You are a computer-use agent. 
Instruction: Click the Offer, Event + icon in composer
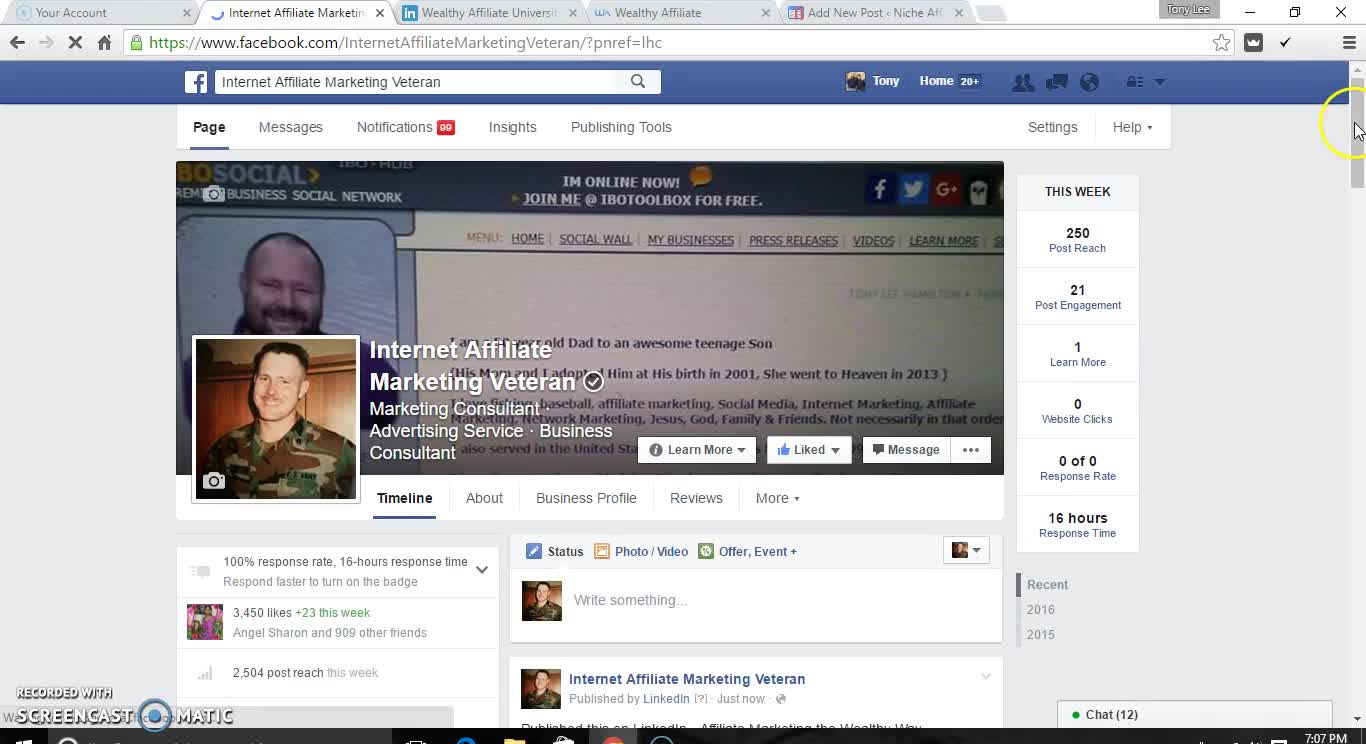pyautogui.click(x=706, y=551)
